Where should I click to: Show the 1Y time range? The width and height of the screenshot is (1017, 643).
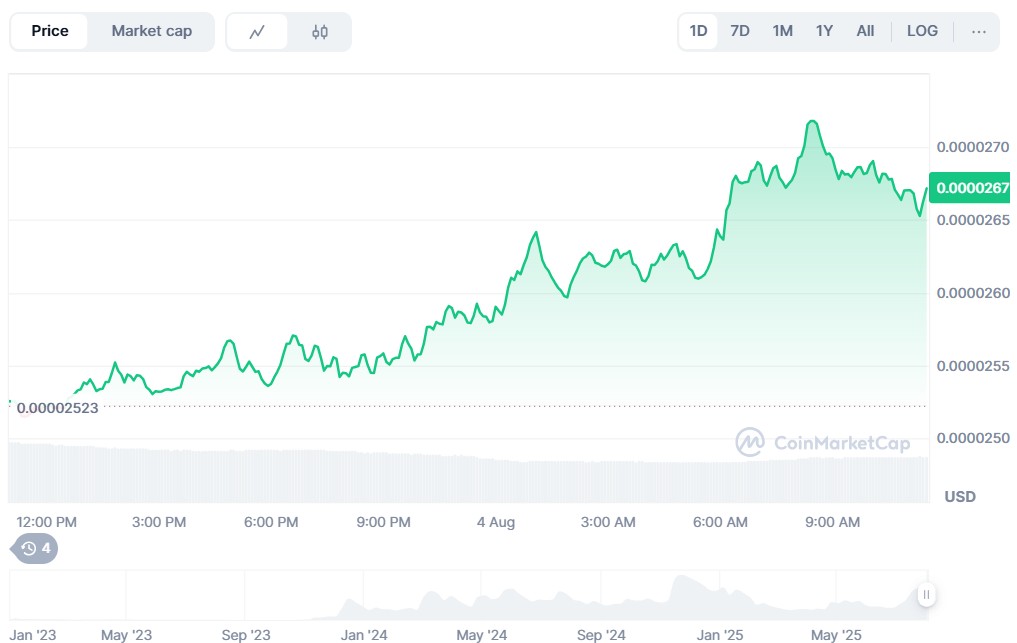tap(824, 31)
